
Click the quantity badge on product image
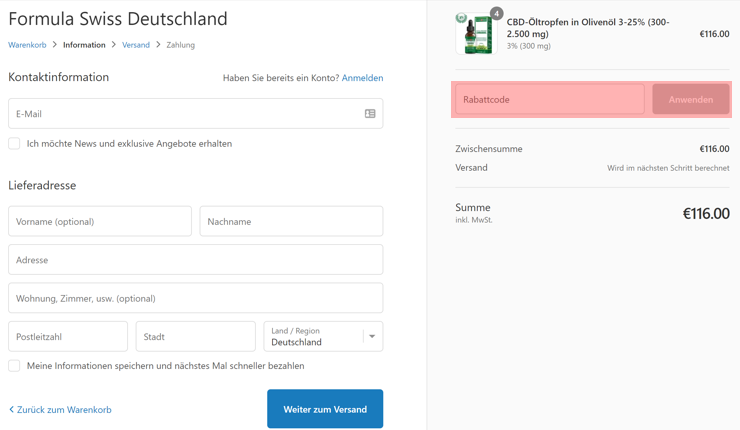click(496, 14)
